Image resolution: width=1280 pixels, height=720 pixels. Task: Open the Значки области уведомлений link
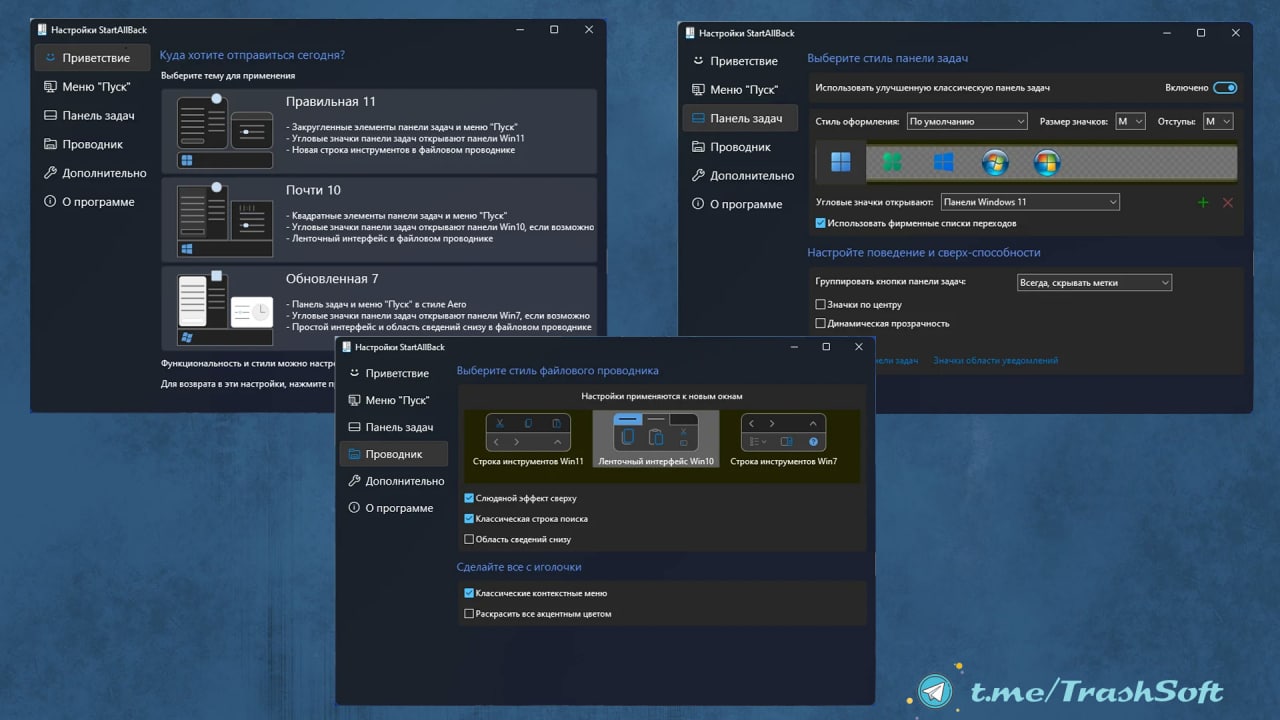[x=995, y=360]
